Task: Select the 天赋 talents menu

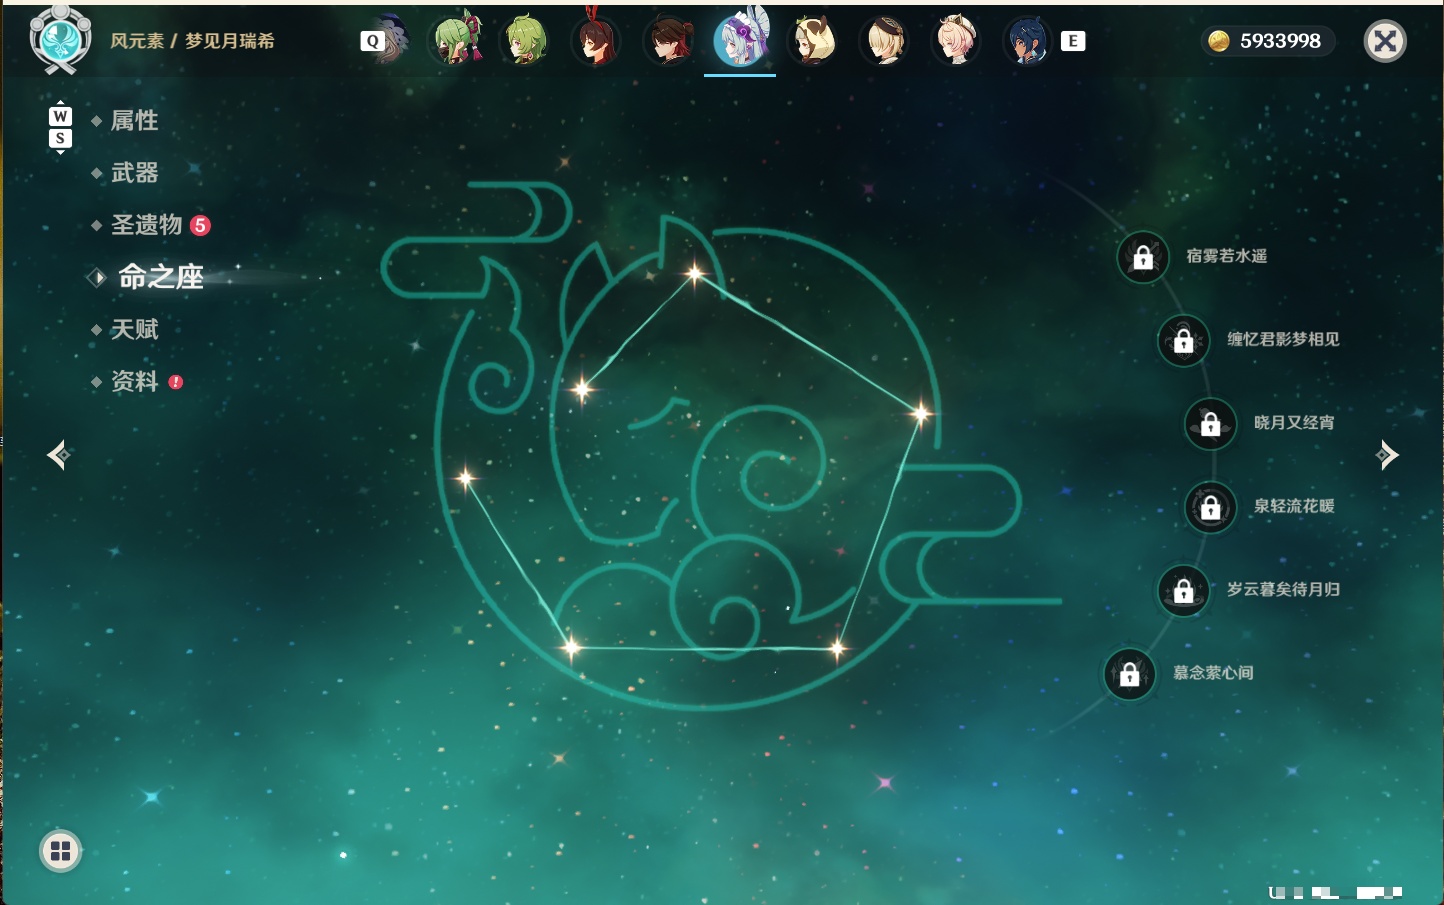Action: (x=134, y=329)
